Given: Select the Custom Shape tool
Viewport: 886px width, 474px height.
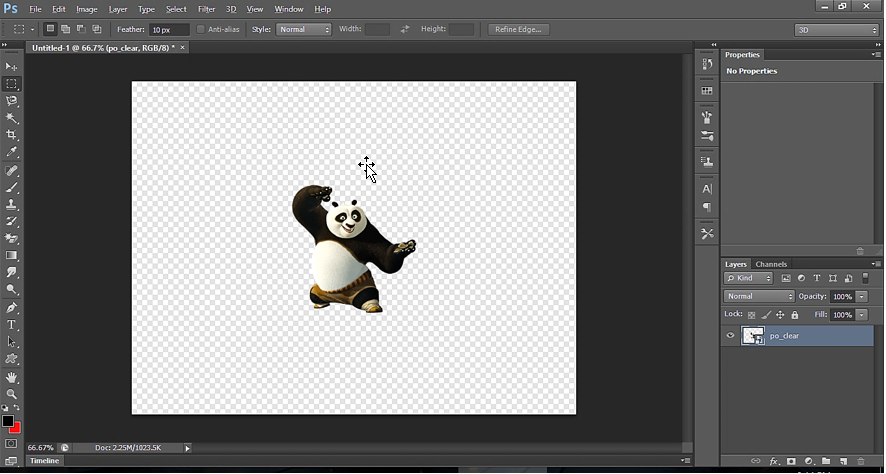Looking at the screenshot, I should click(11, 359).
